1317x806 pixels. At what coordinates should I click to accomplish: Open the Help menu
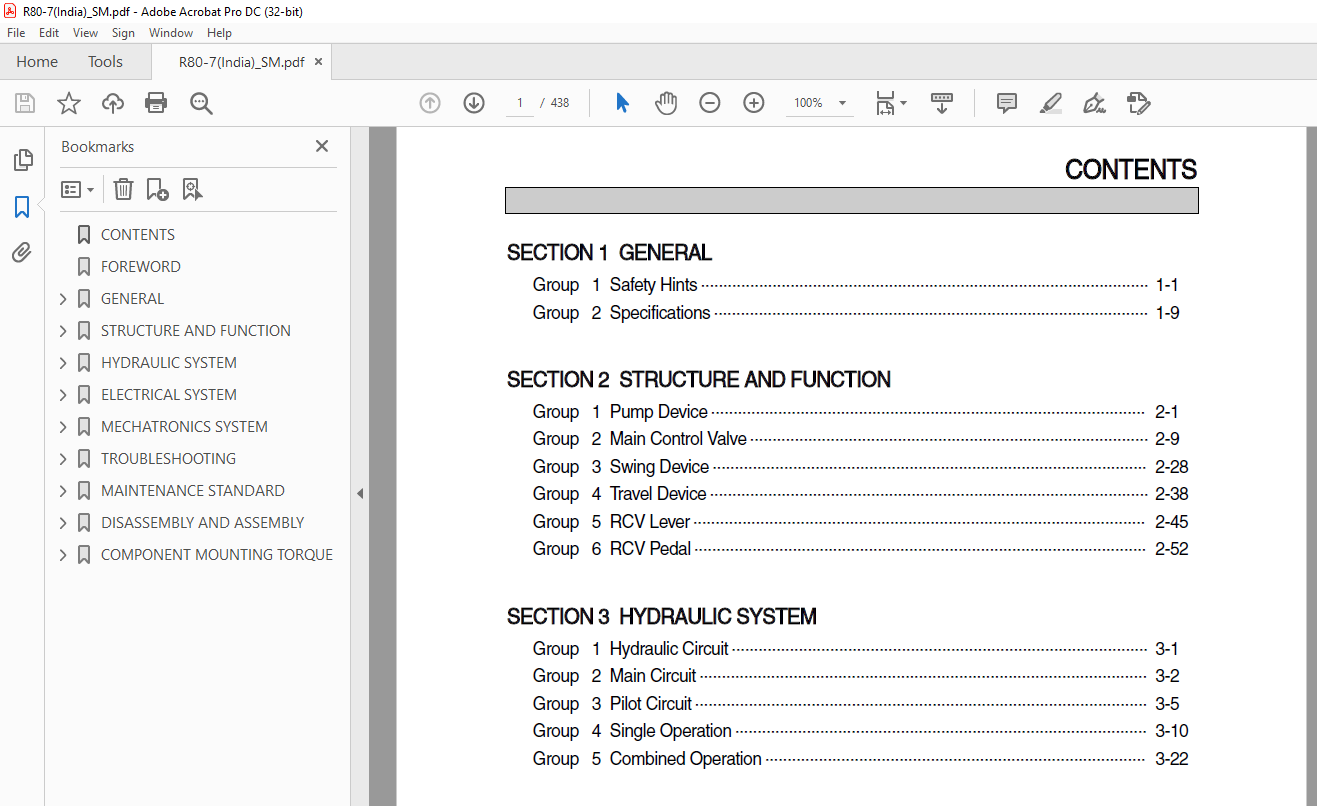tap(219, 33)
